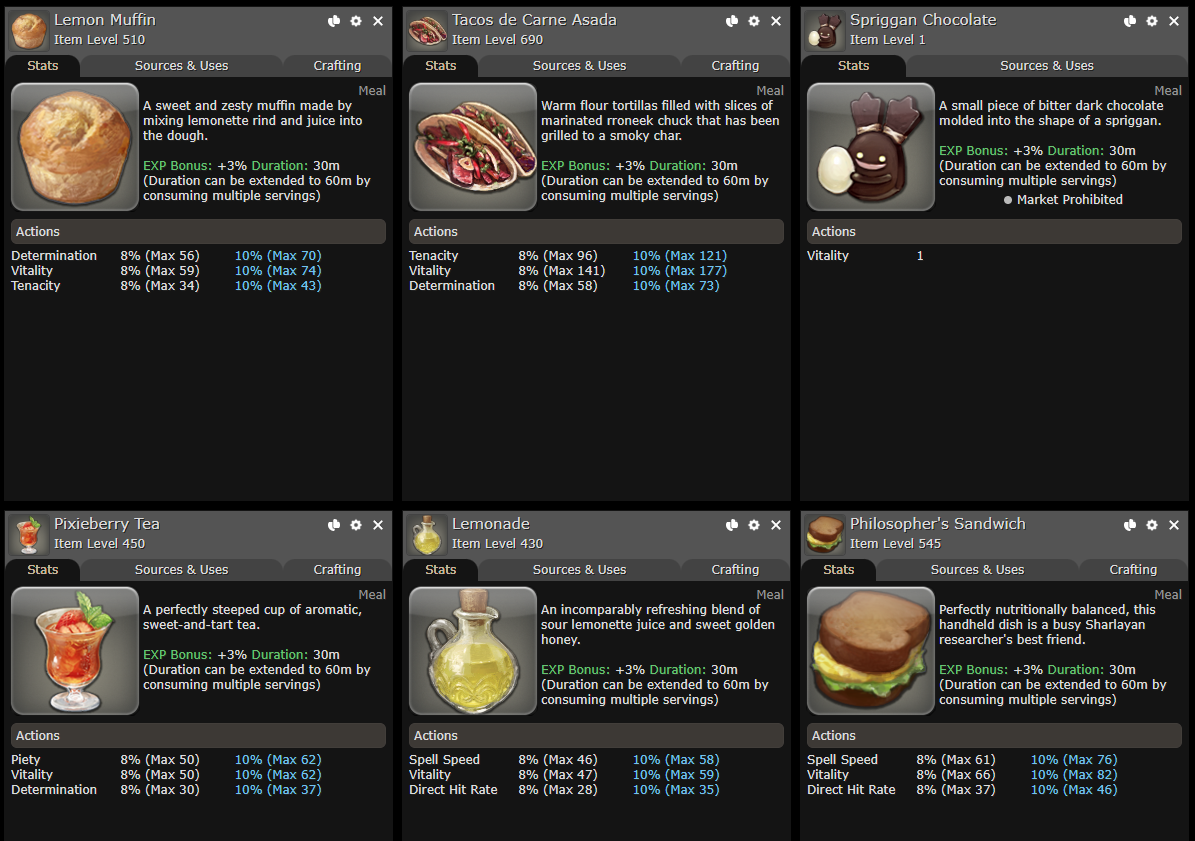Viewport: 1195px width, 841px height.
Task: Click the small Tacos de Carne Asada header icon
Action: tap(426, 30)
